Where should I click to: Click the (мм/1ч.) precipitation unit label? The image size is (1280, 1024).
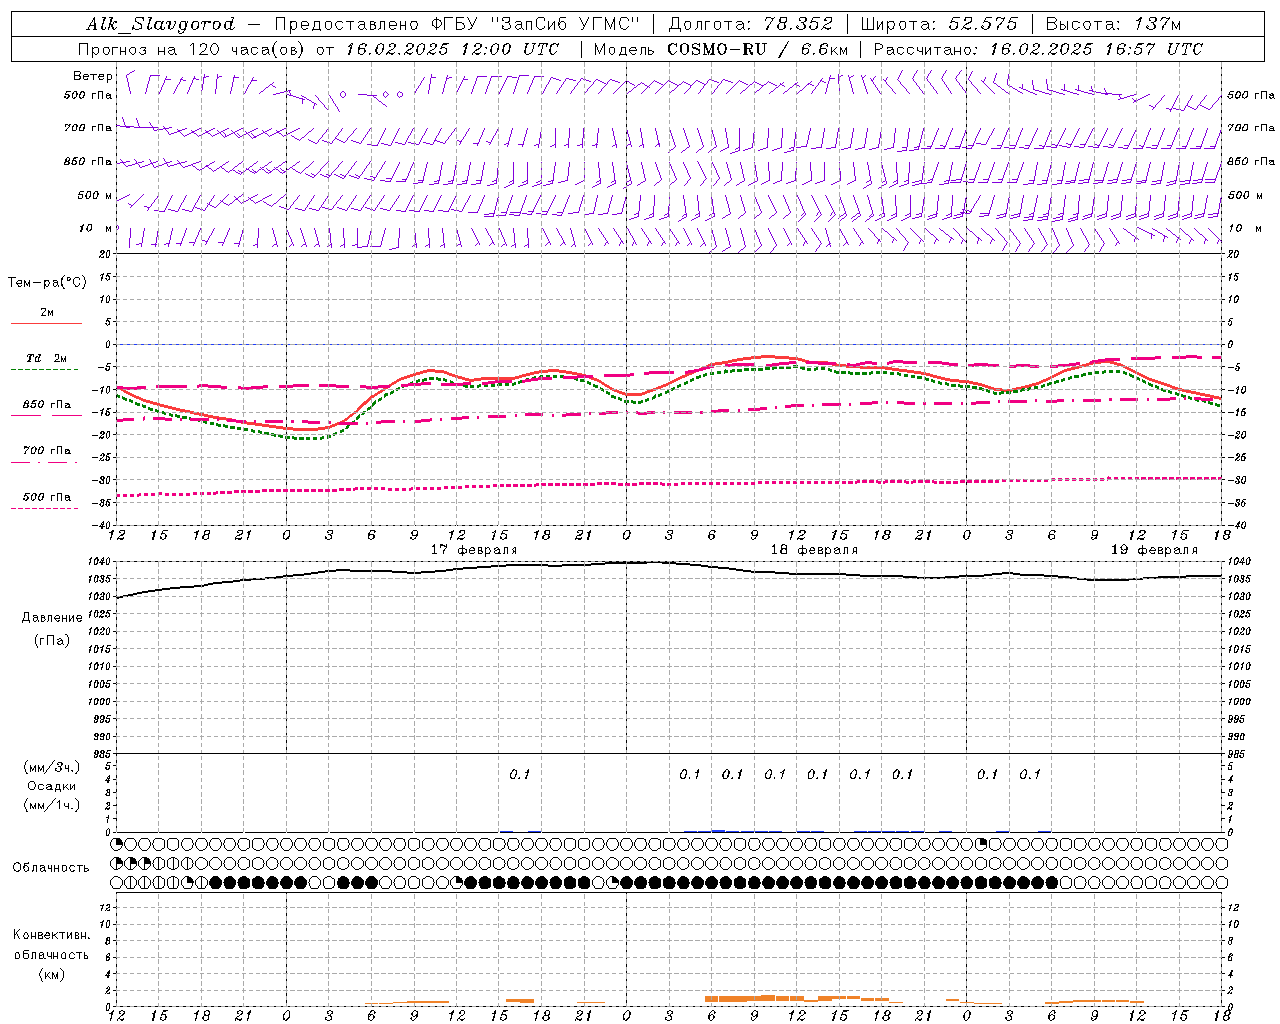(x=51, y=805)
